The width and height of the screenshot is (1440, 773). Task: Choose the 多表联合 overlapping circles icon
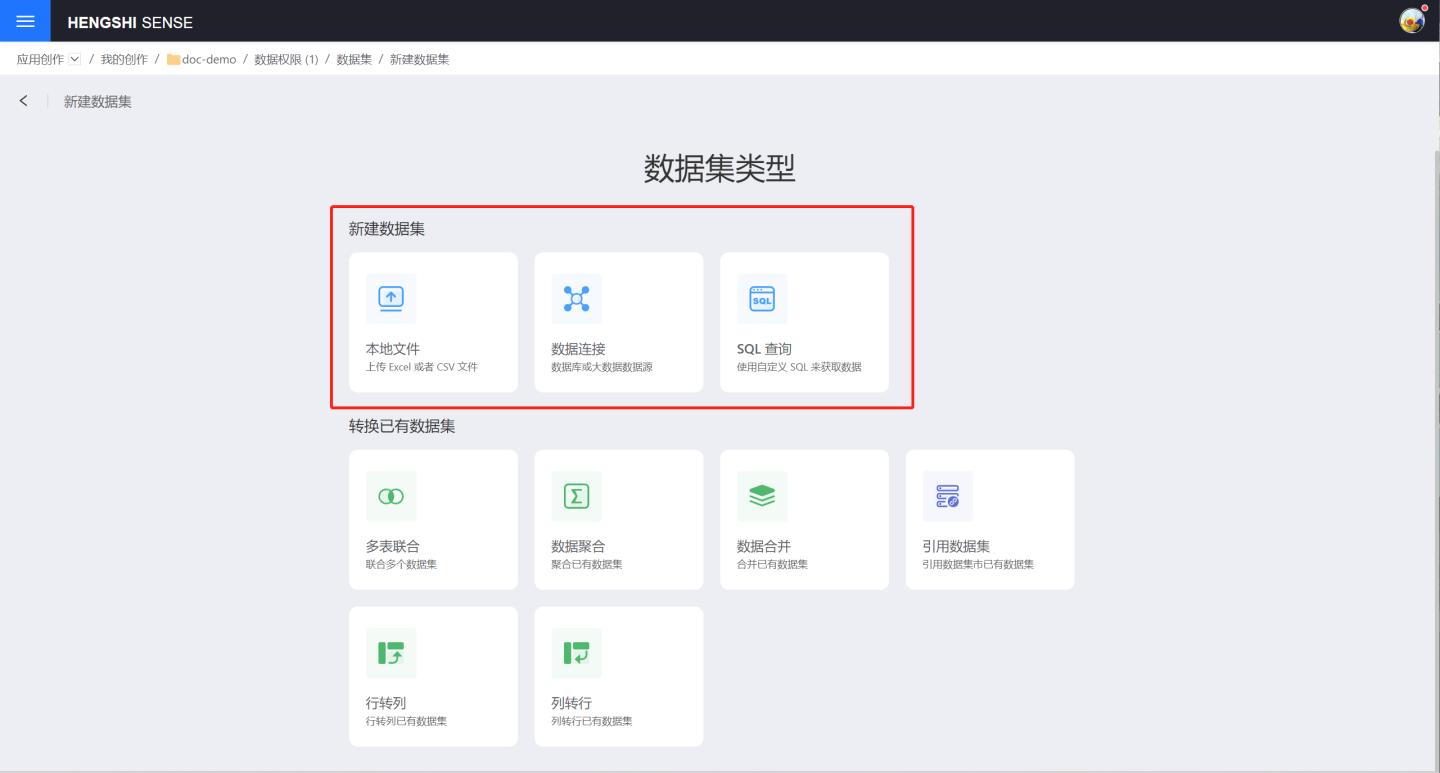(x=391, y=496)
